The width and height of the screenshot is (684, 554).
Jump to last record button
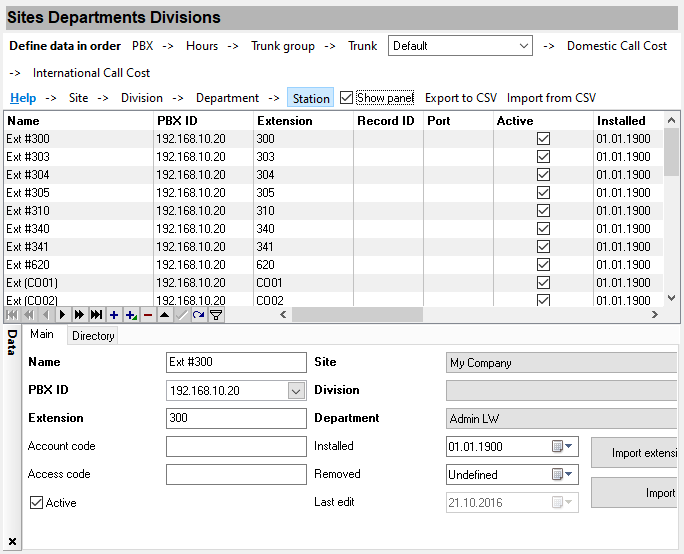tap(96, 315)
